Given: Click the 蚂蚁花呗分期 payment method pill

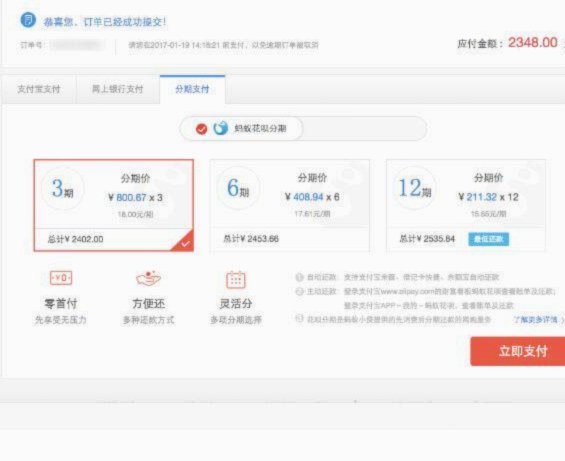Looking at the screenshot, I should [x=241, y=128].
